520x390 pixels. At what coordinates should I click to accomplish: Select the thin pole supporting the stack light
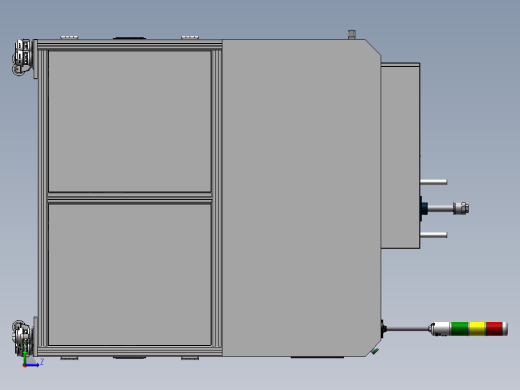pyautogui.click(x=408, y=329)
